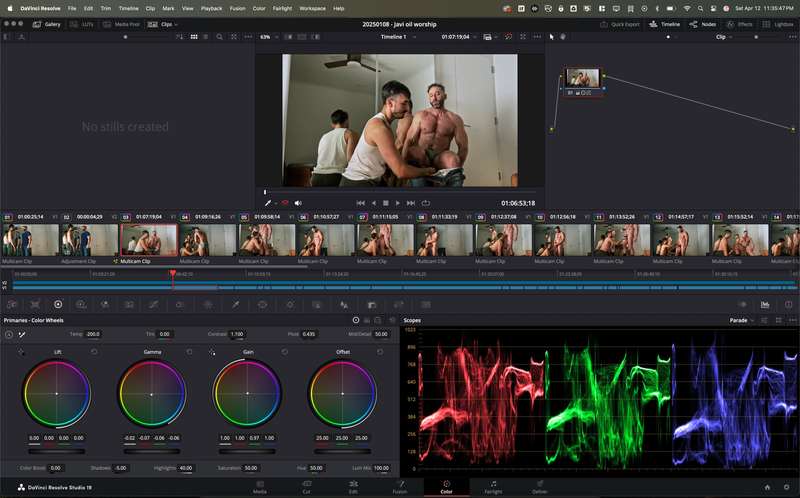
Task: Open the Motion Effects palette
Action: [129, 305]
